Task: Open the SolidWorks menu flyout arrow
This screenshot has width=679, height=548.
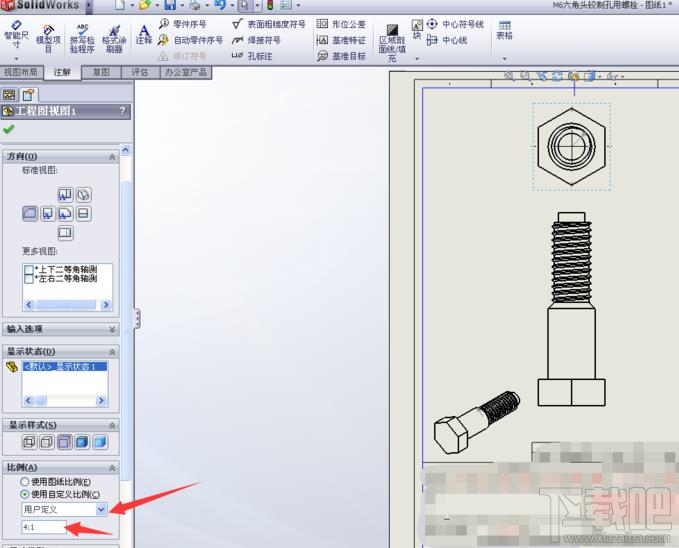Action: 89,5
